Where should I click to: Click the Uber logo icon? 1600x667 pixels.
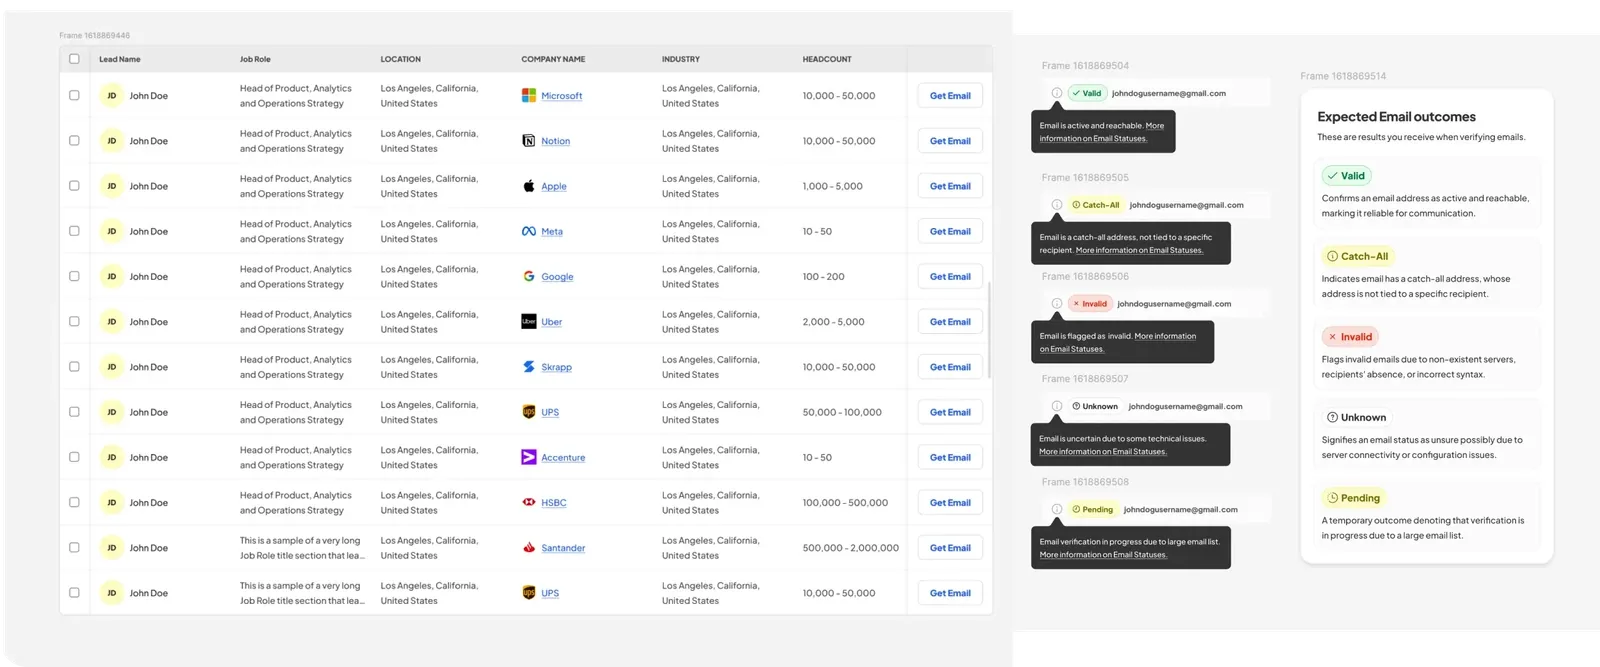(x=529, y=321)
